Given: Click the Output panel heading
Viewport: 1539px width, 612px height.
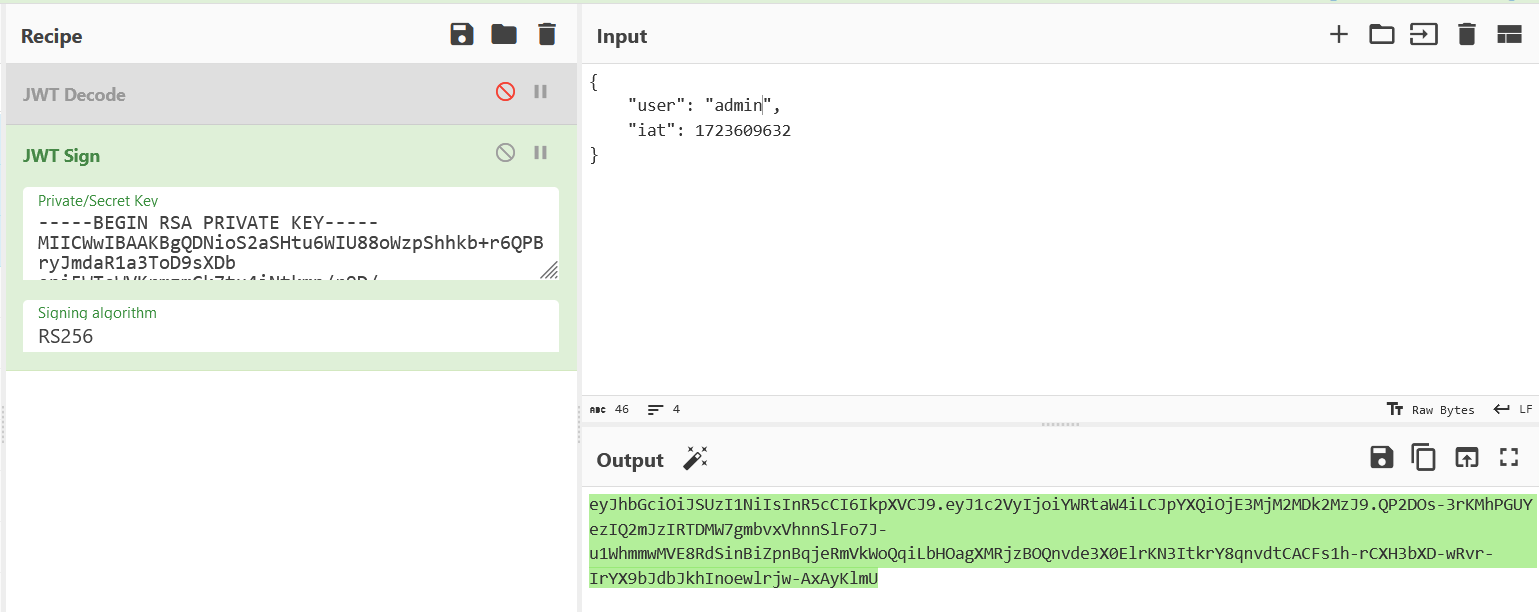Looking at the screenshot, I should pyautogui.click(x=630, y=460).
